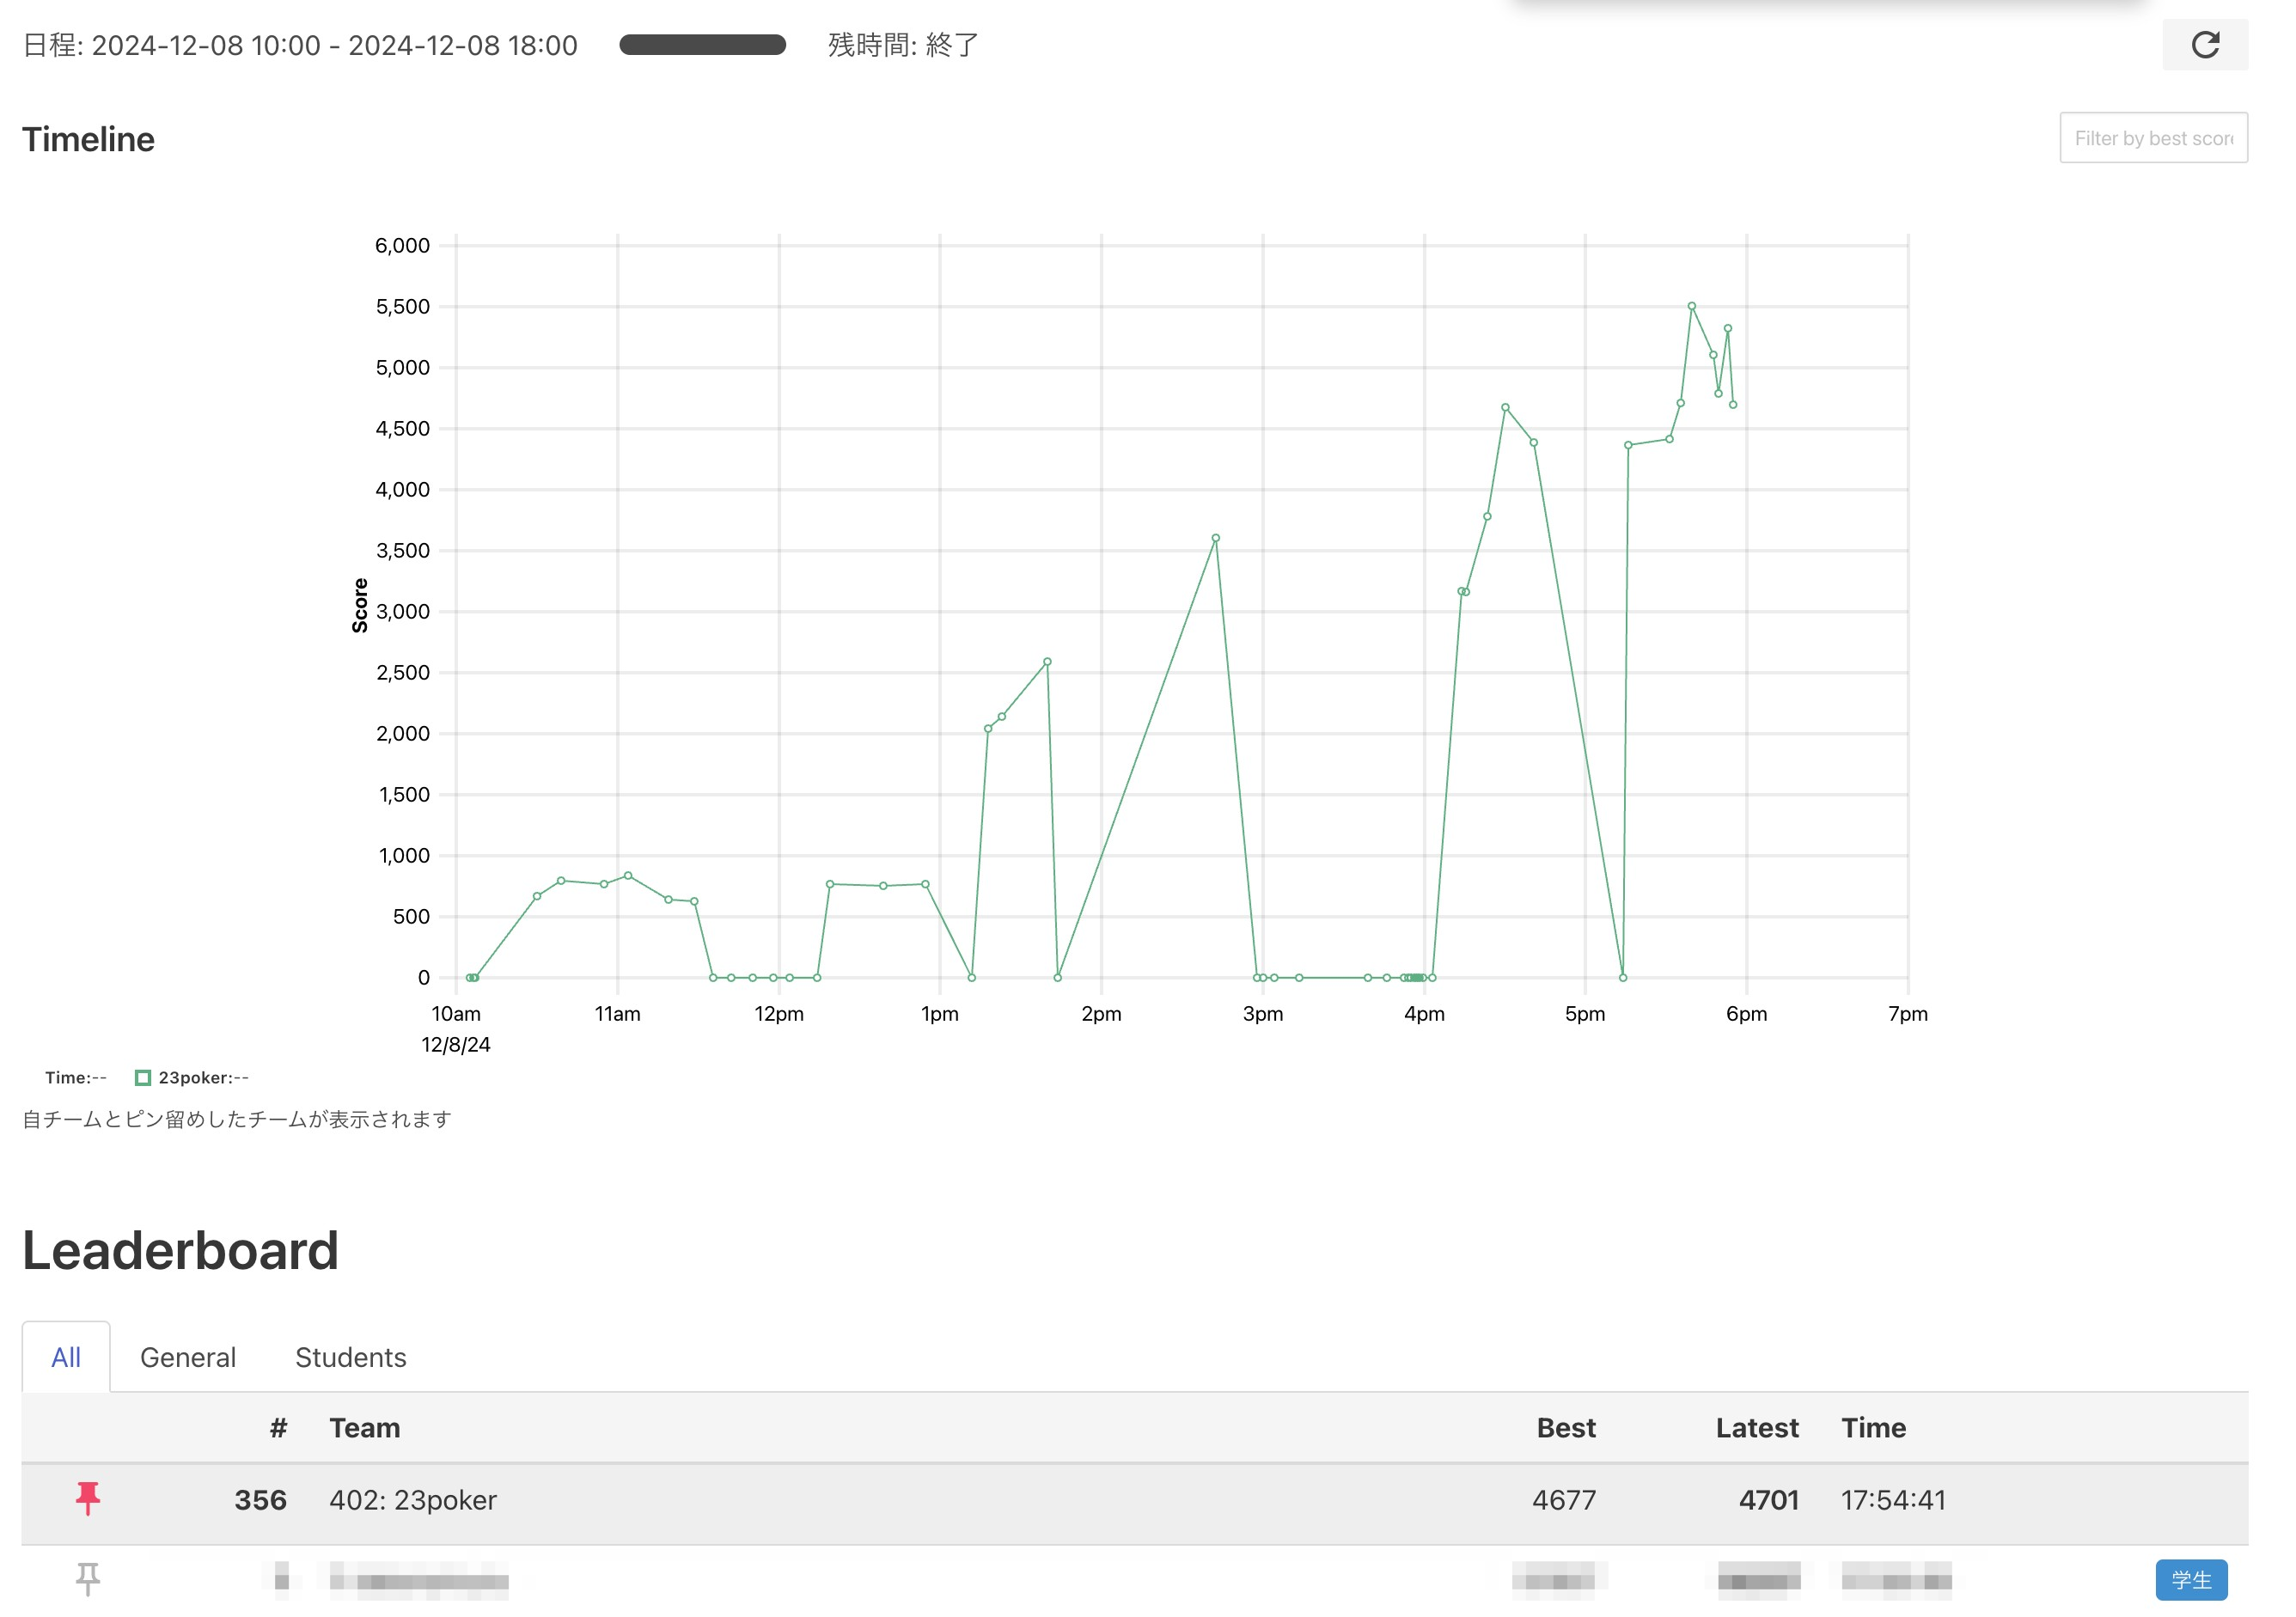Click the 402: 23poker team name
Screen dimensions: 2296x1617
413,1499
